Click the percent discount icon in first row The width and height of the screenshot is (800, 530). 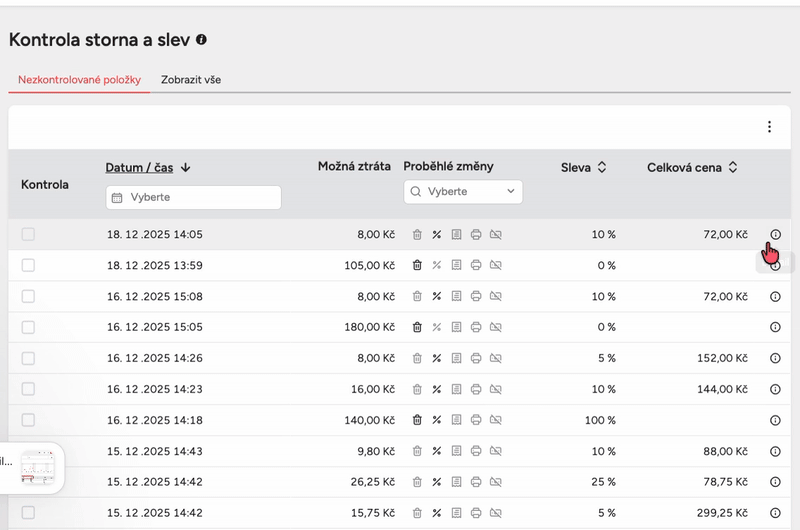436,235
